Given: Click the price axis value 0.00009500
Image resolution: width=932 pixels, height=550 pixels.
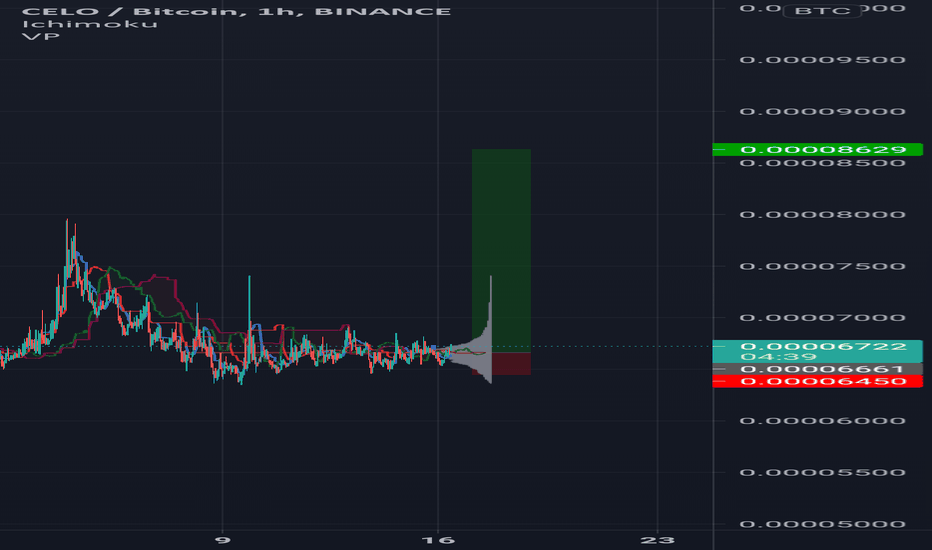Looking at the screenshot, I should click(x=823, y=60).
